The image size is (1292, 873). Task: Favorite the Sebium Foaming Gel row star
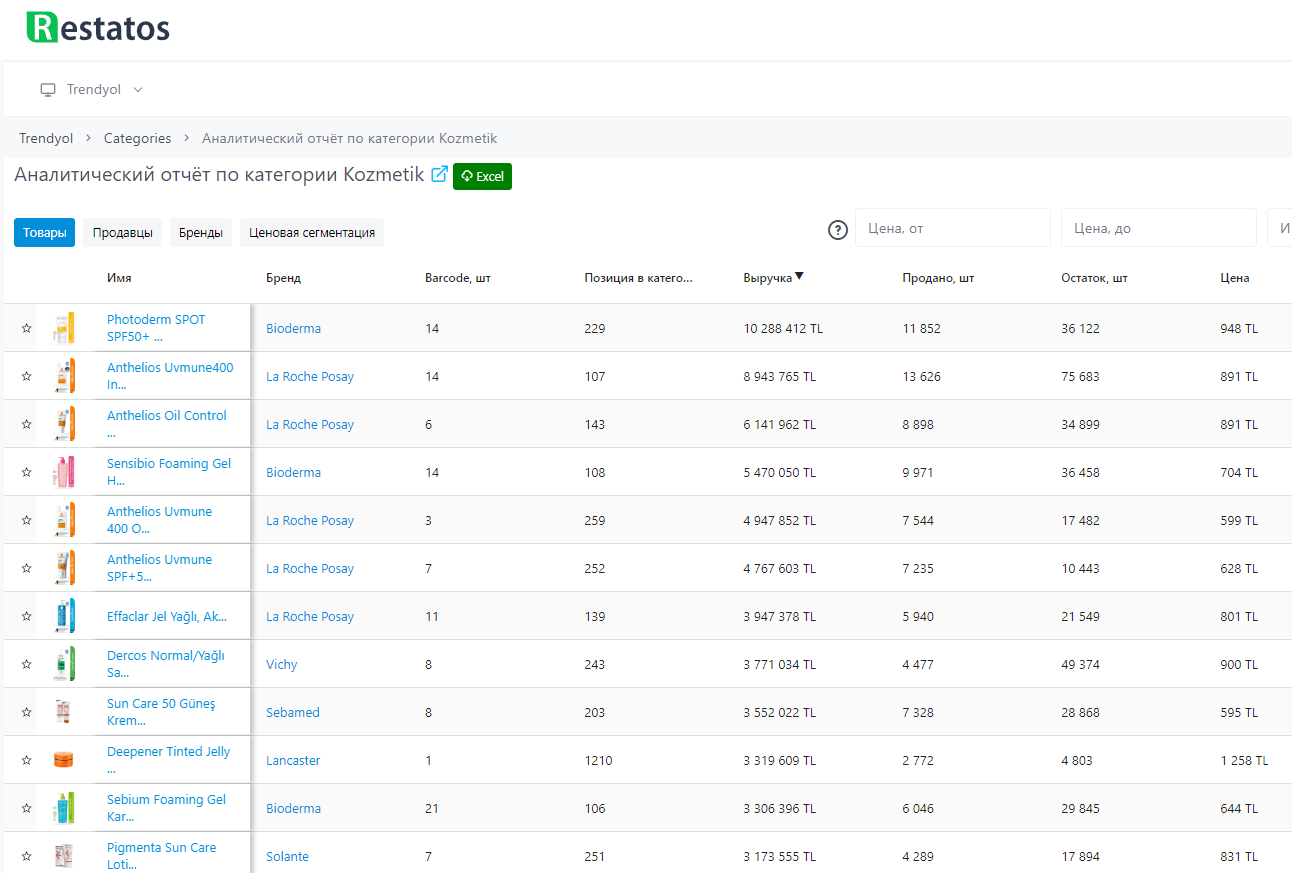pyautogui.click(x=26, y=808)
